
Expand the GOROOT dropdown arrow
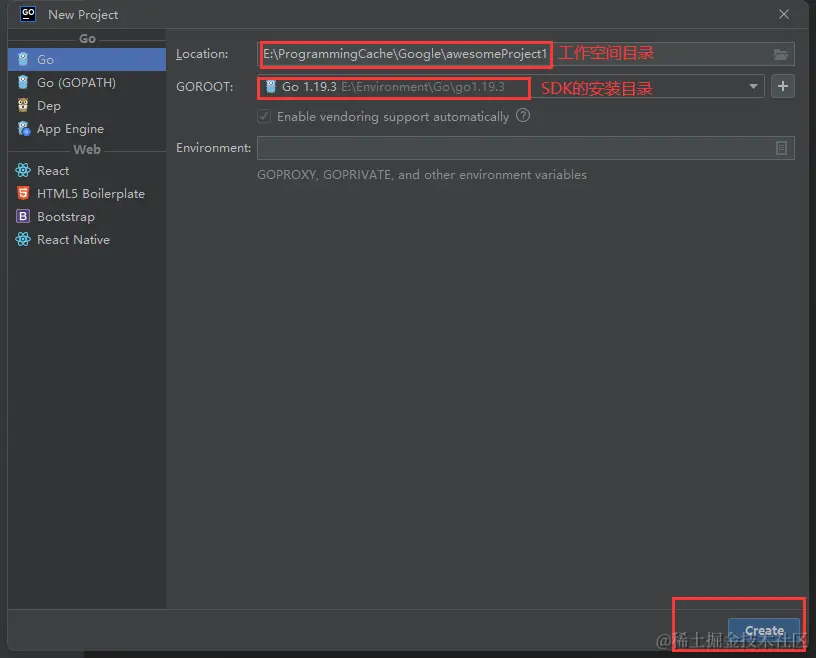coord(753,86)
